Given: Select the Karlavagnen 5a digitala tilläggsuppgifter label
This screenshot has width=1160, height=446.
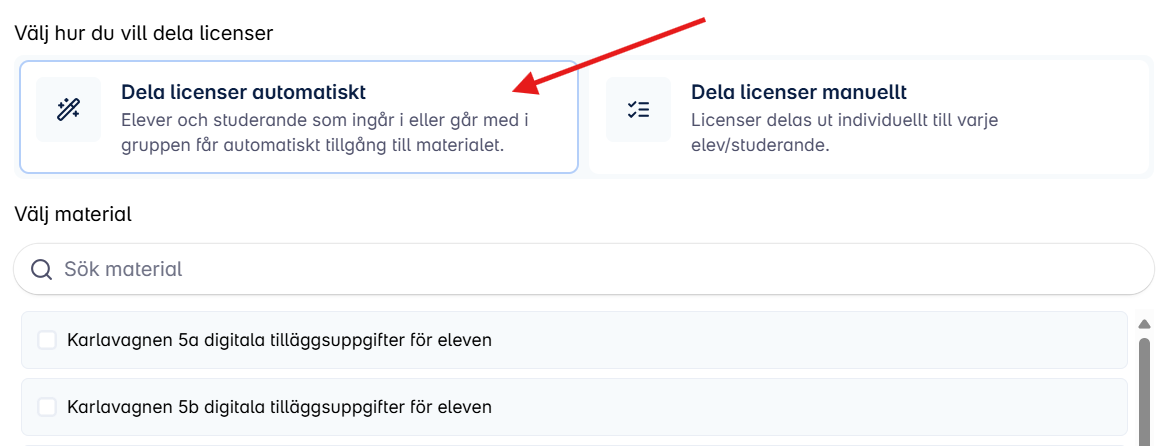Looking at the screenshot, I should click(280, 340).
